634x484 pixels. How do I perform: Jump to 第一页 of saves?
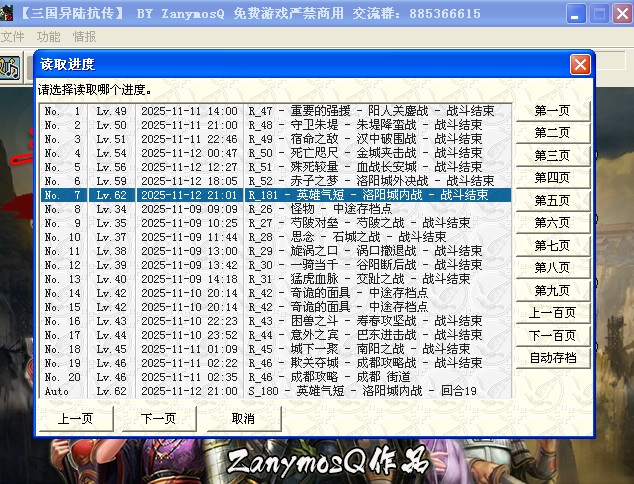tap(552, 110)
